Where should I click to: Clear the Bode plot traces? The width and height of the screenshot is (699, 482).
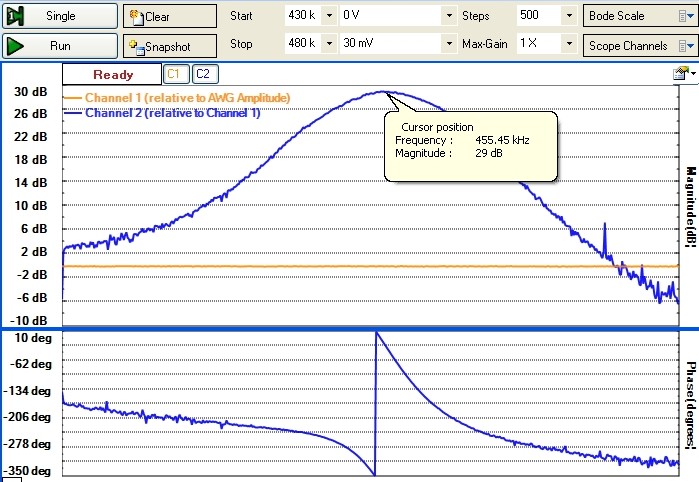tap(169, 16)
